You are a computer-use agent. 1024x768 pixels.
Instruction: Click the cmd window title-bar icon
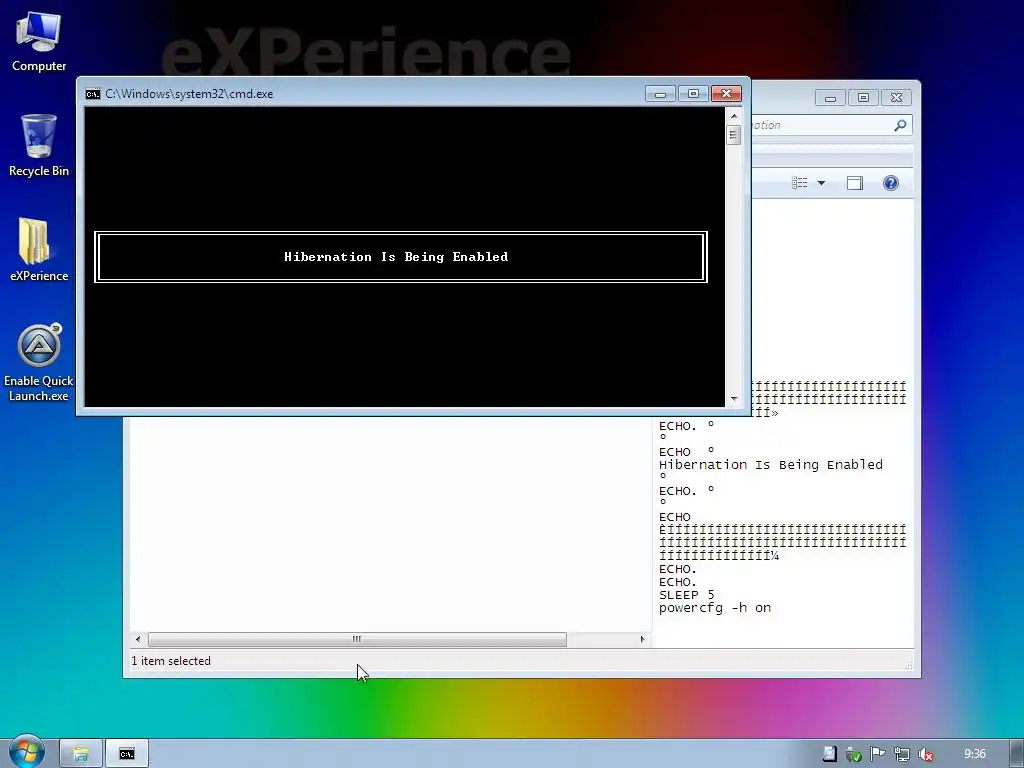(x=93, y=94)
